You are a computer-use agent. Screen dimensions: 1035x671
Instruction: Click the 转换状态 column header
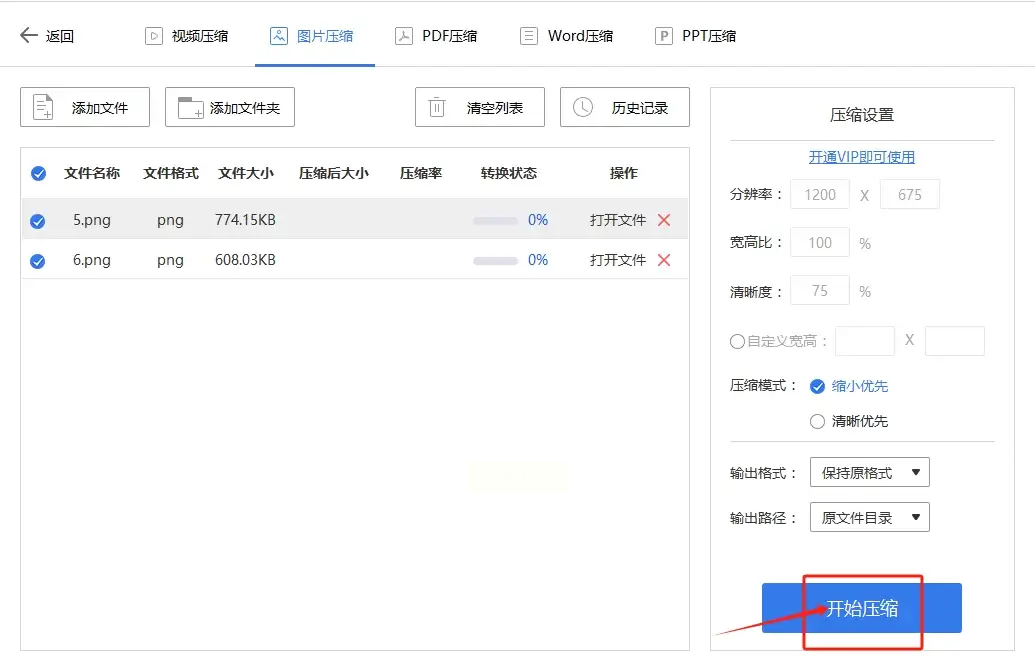pos(508,173)
